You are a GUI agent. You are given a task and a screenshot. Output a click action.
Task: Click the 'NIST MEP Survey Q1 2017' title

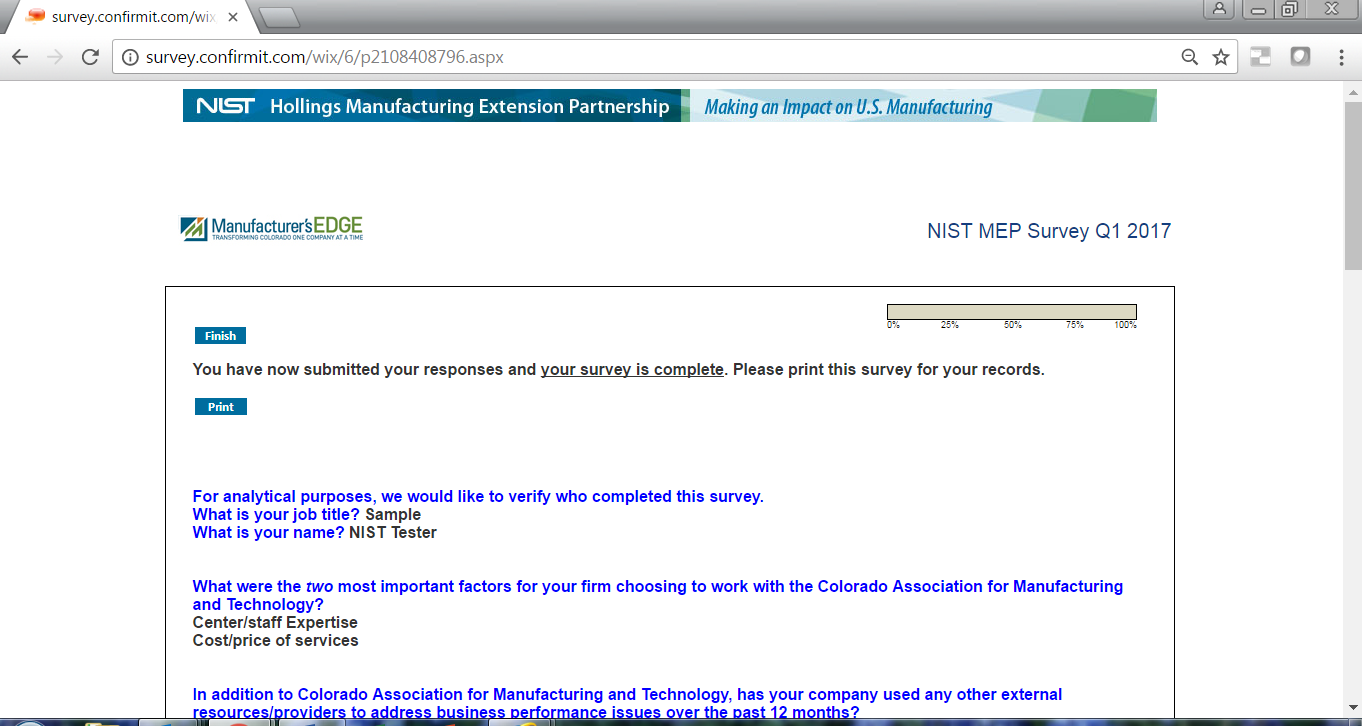(1049, 231)
